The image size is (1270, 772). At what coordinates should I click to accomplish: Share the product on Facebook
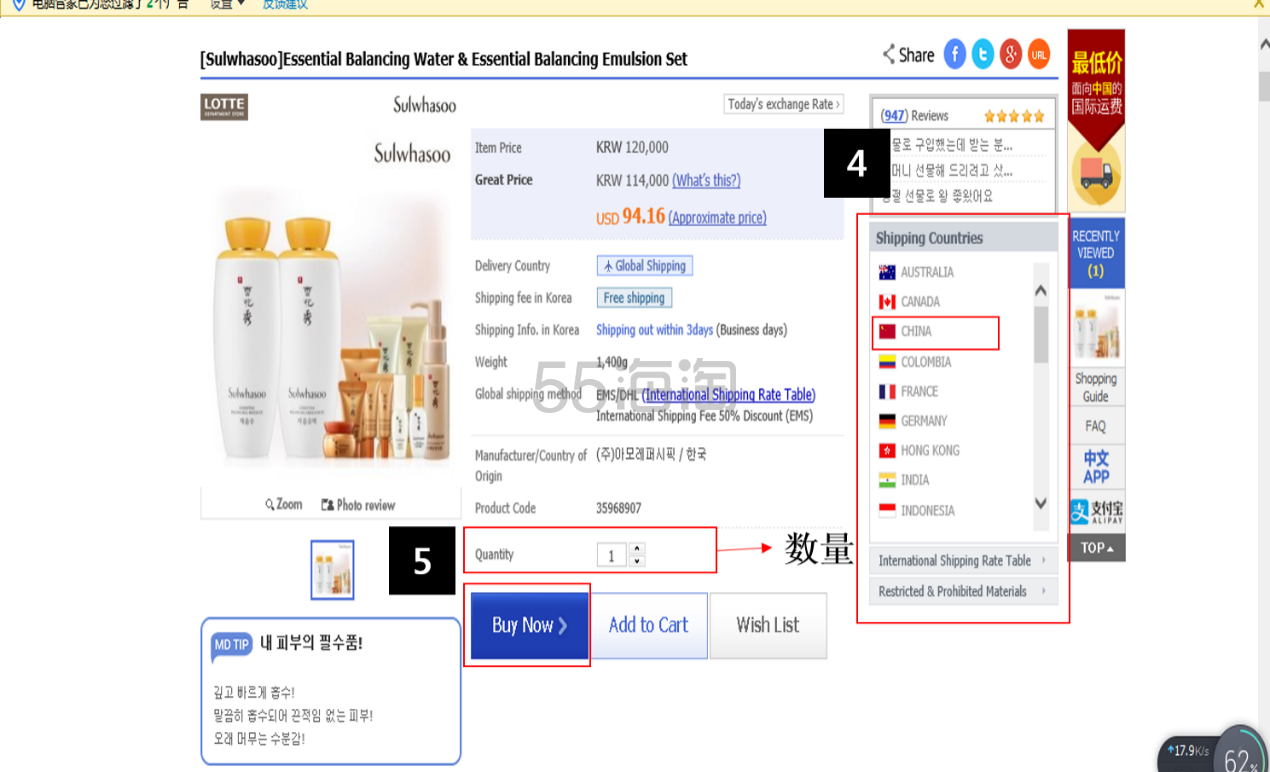(955, 55)
